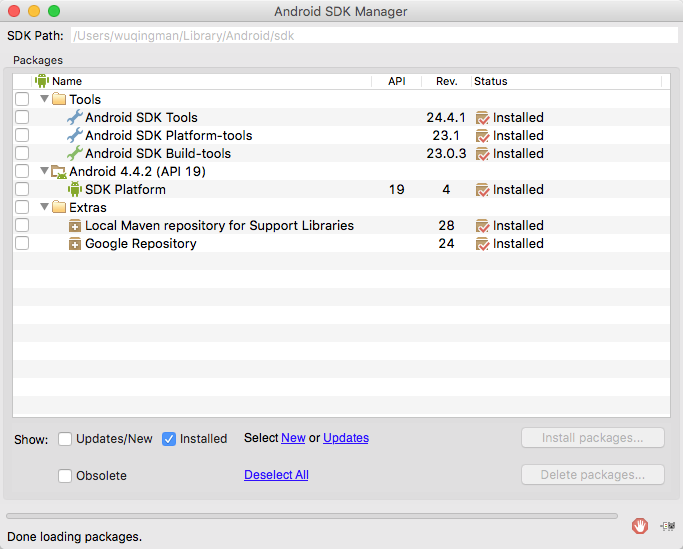Click the Android 4.4.2 folder icon
683x549 pixels.
[x=59, y=171]
